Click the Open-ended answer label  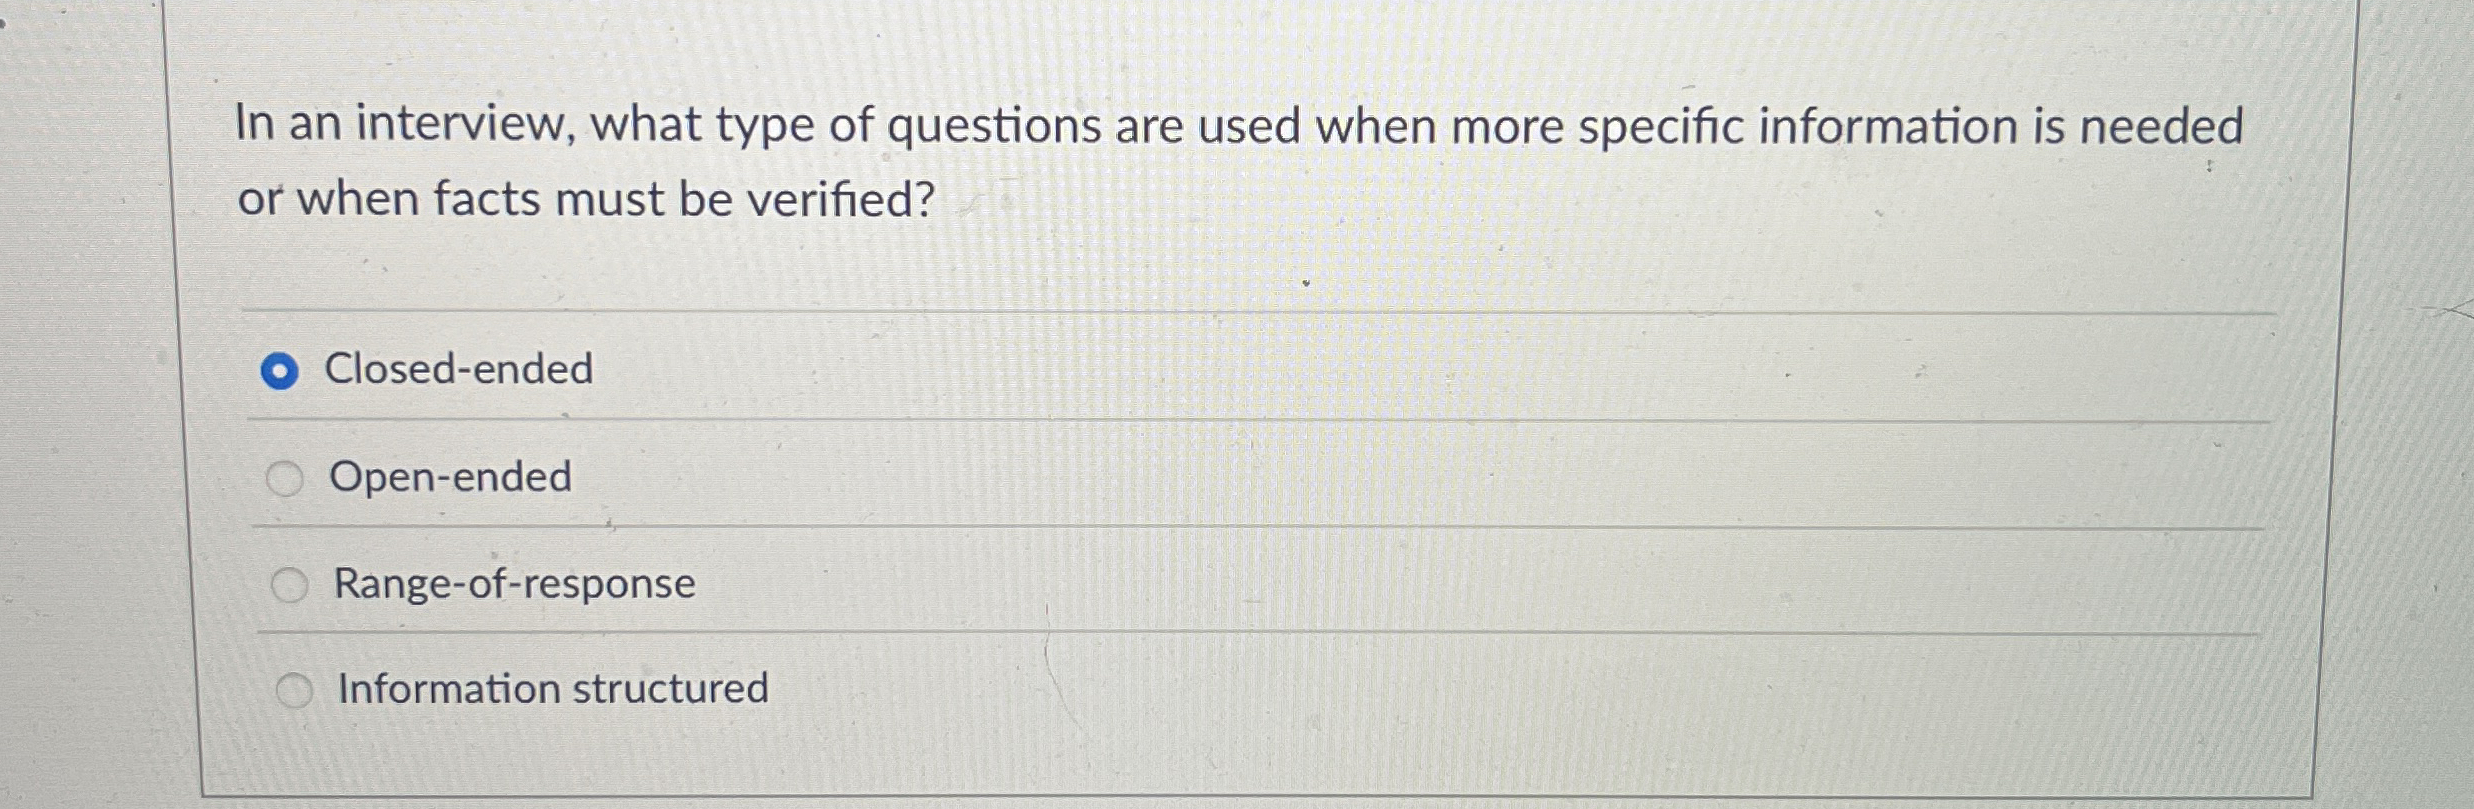pos(450,478)
